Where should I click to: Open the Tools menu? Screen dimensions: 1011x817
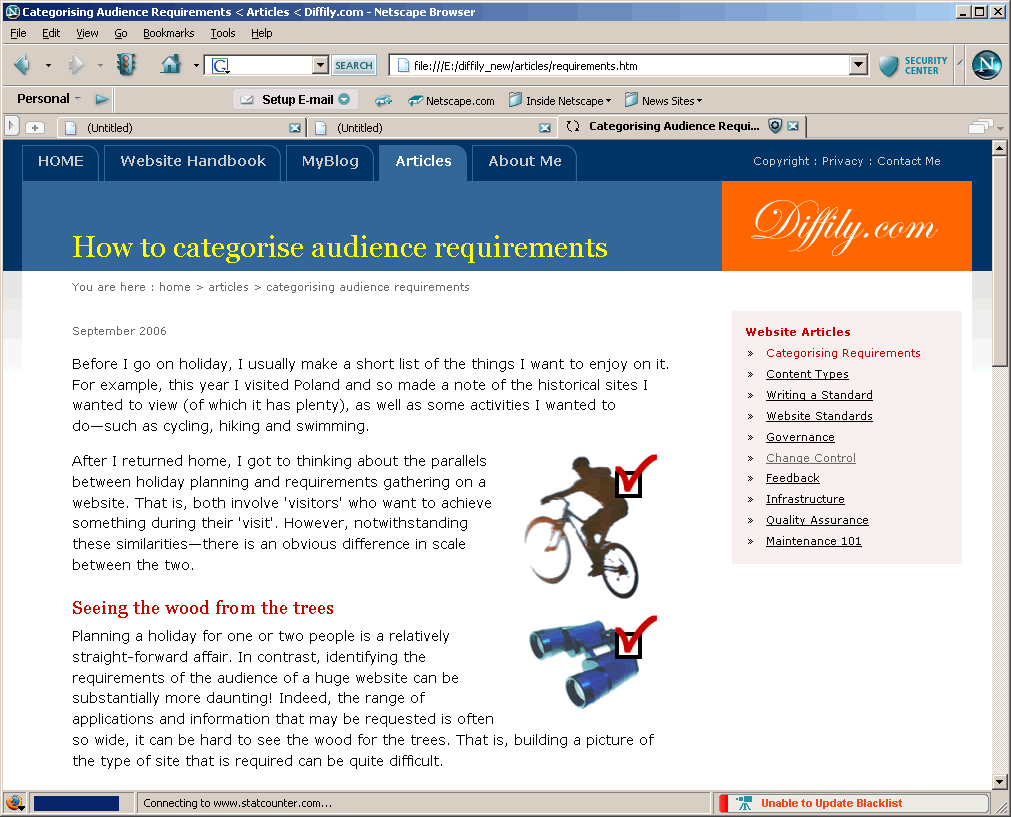[222, 33]
